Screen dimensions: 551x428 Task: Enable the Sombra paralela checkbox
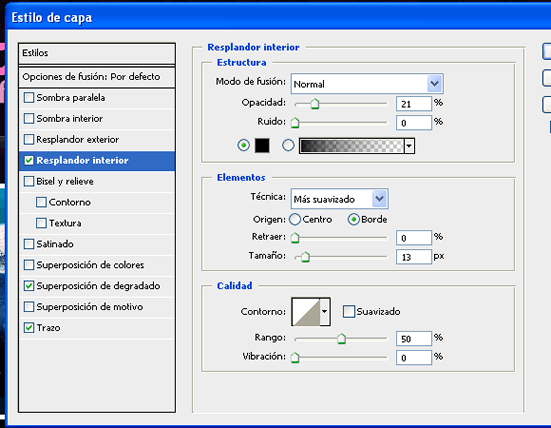coord(29,97)
